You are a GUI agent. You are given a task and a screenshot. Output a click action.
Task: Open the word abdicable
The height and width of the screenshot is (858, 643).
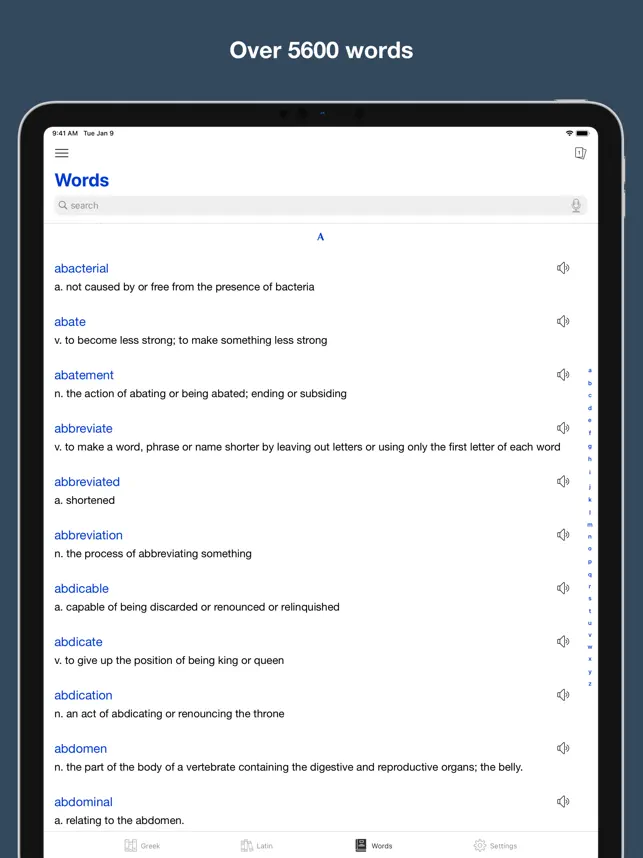pyautogui.click(x=81, y=588)
